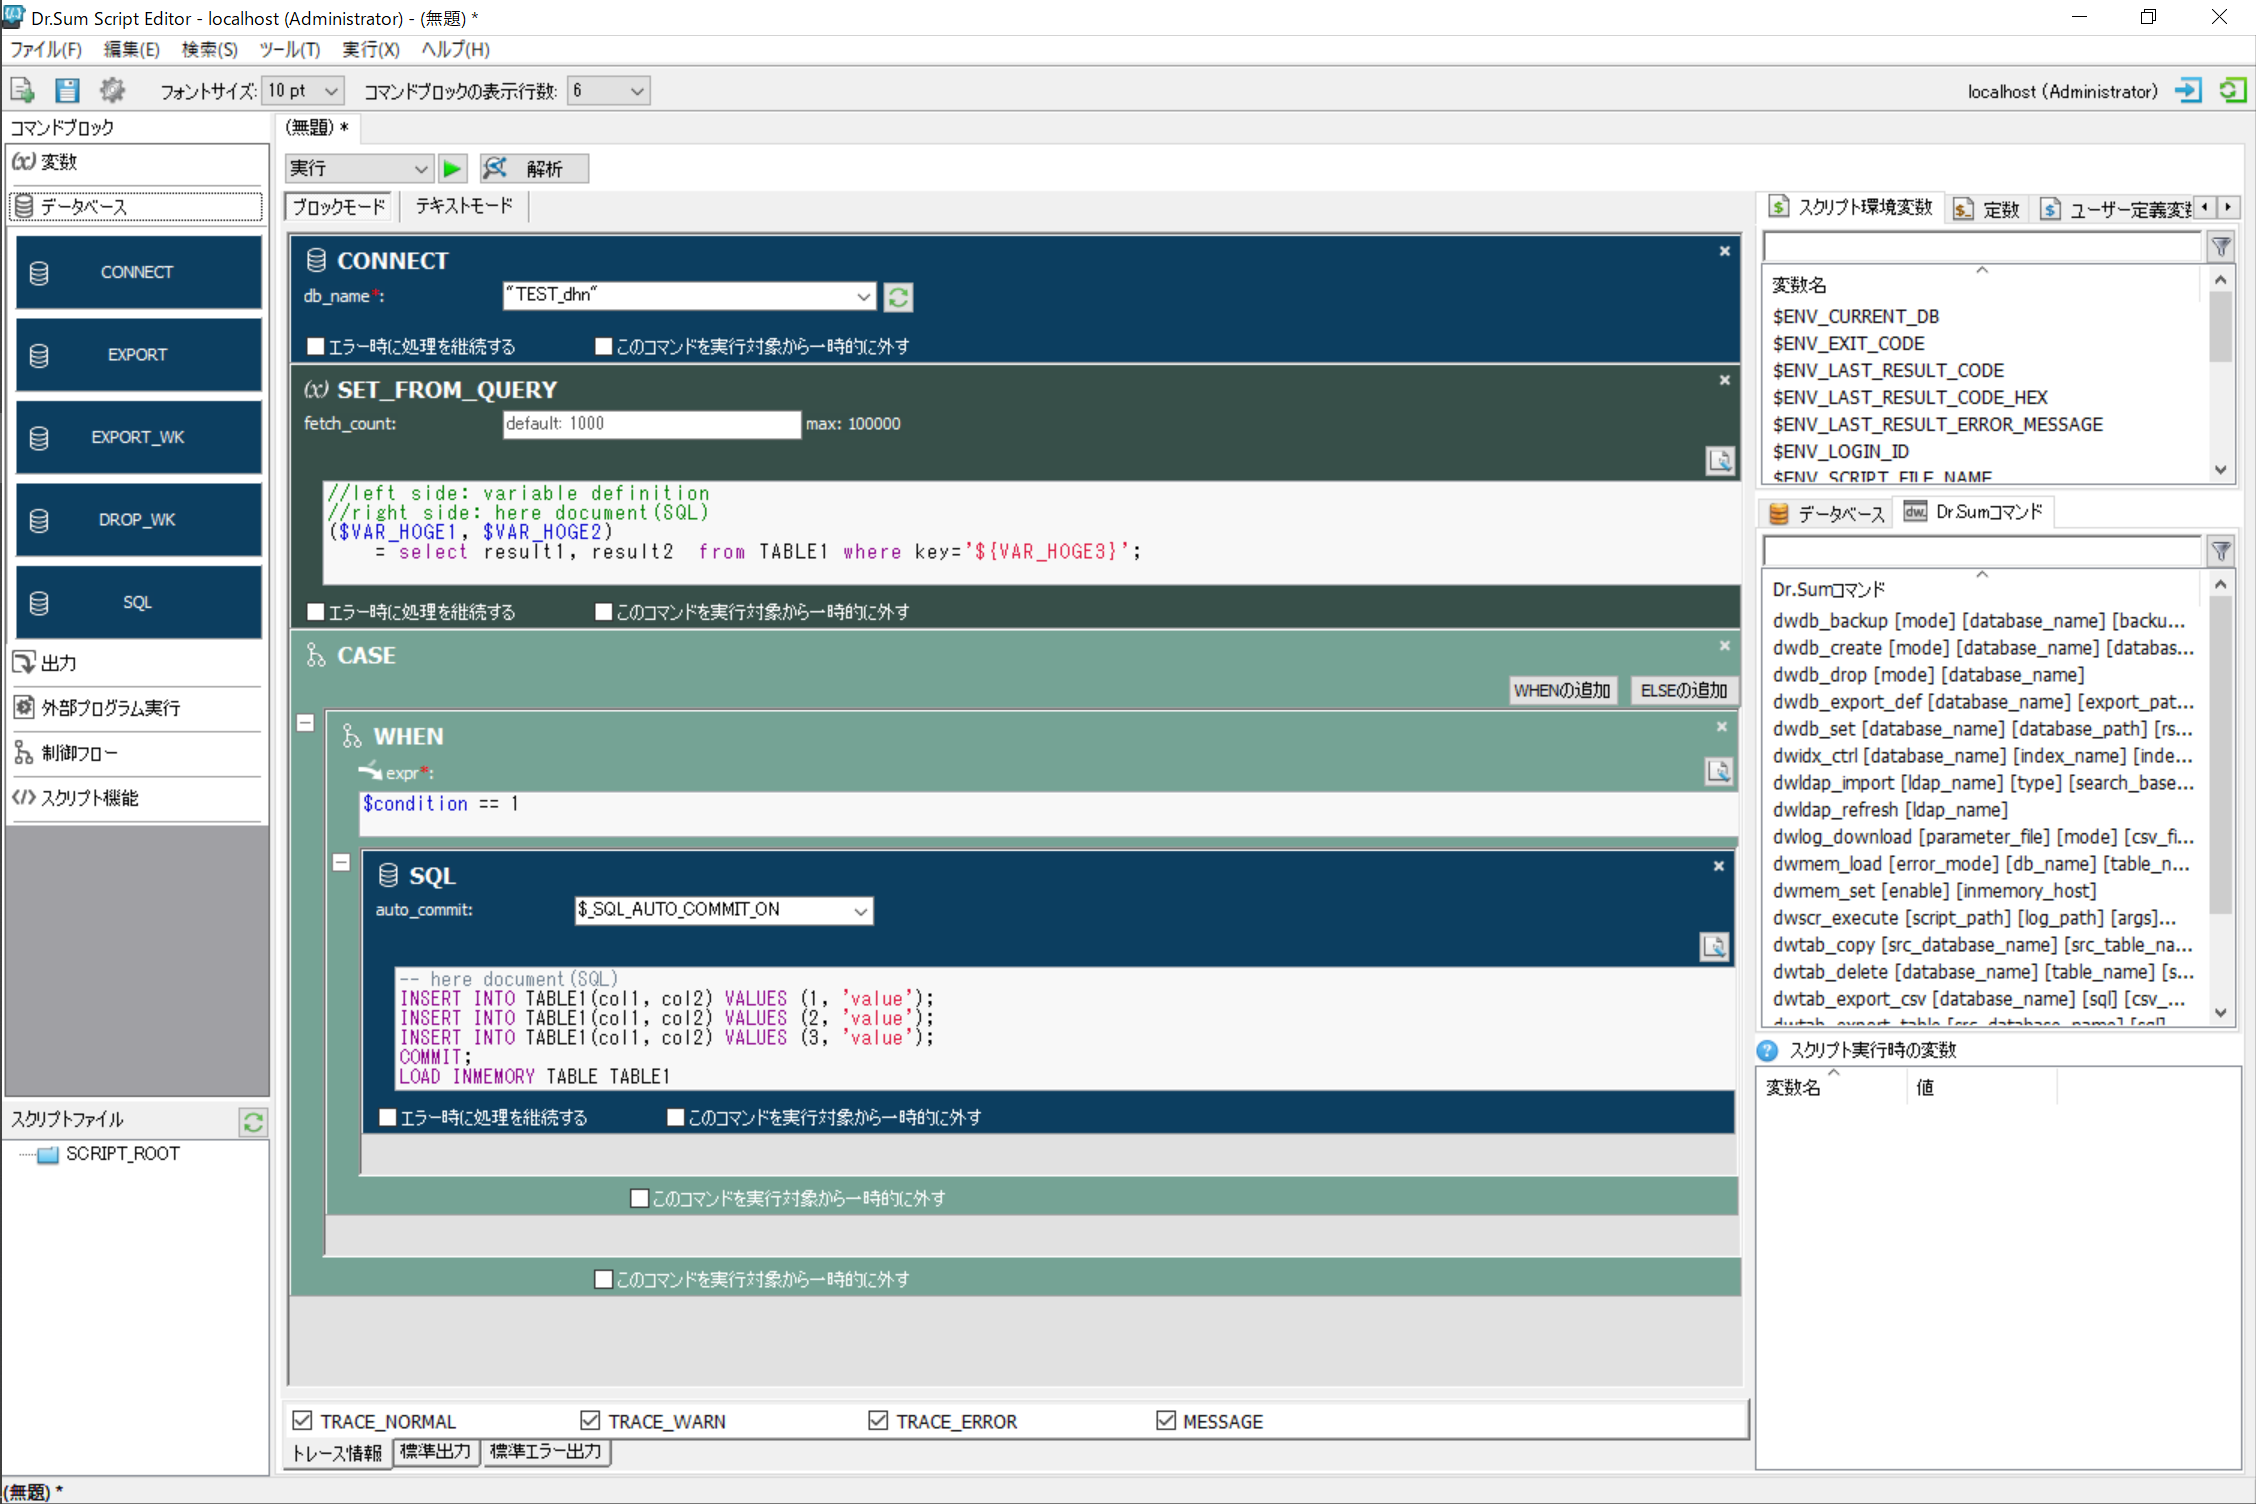Click the new script icon on the toolbar

(21, 90)
